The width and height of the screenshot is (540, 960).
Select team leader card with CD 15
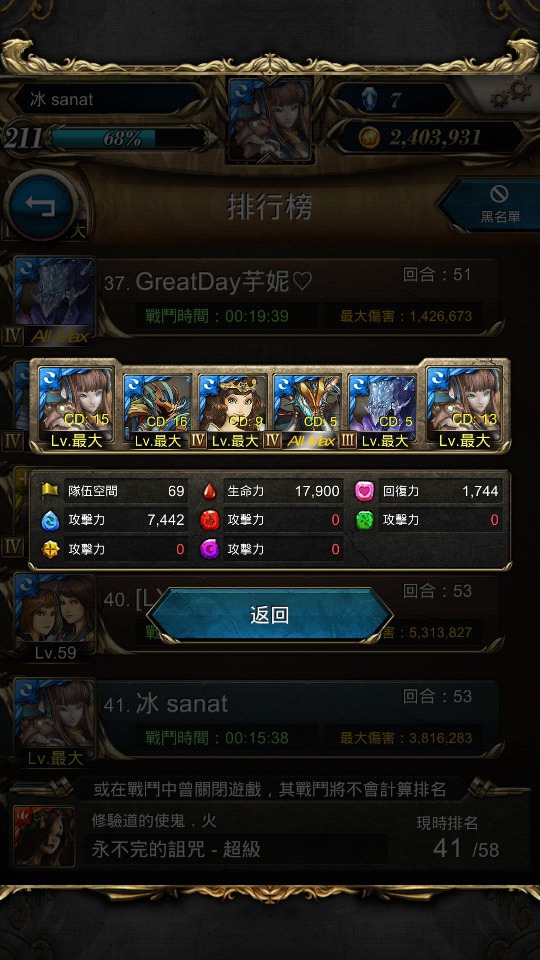tap(76, 407)
